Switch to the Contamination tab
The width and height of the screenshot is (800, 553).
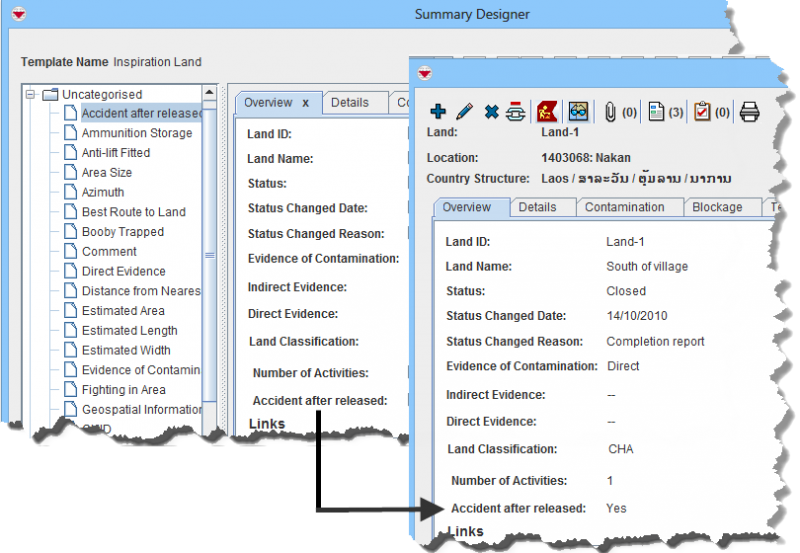624,207
